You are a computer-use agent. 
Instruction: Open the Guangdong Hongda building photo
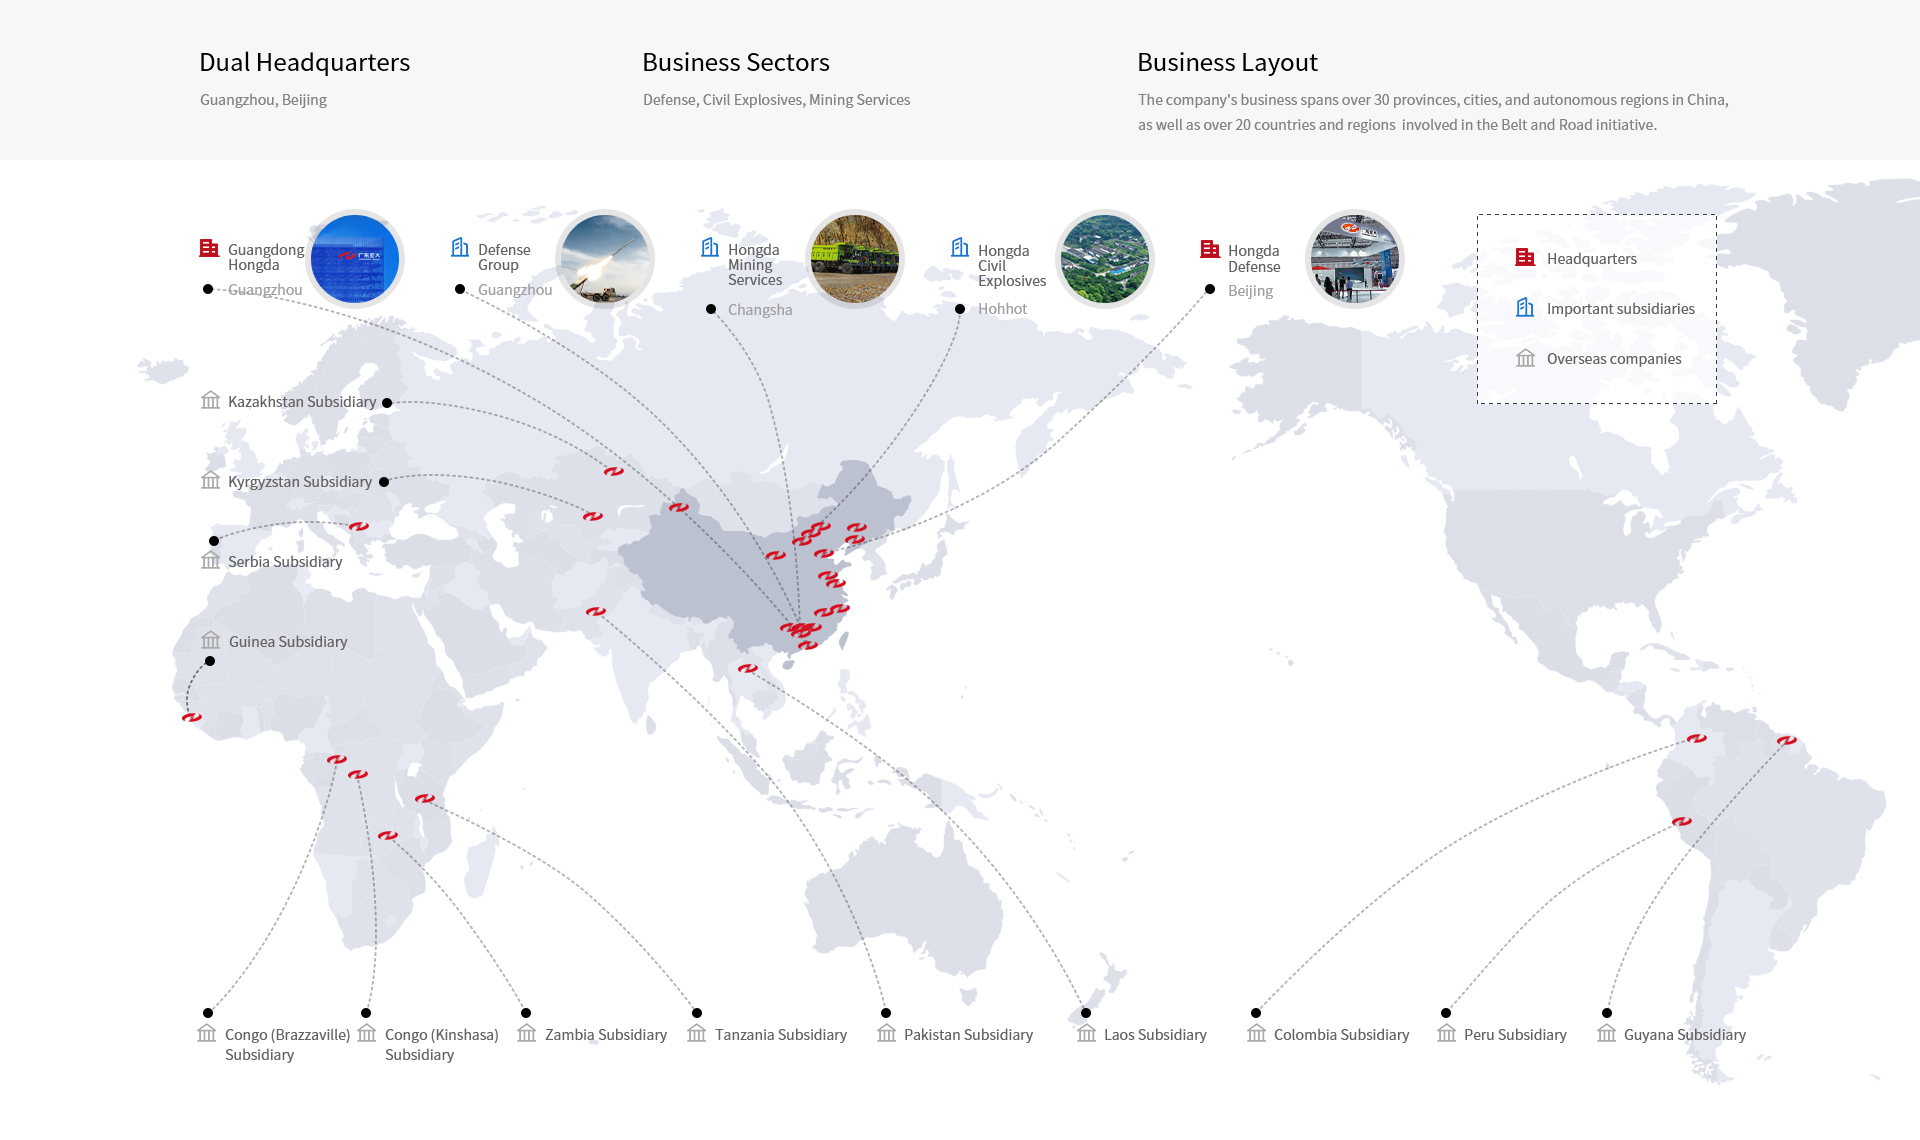[355, 259]
